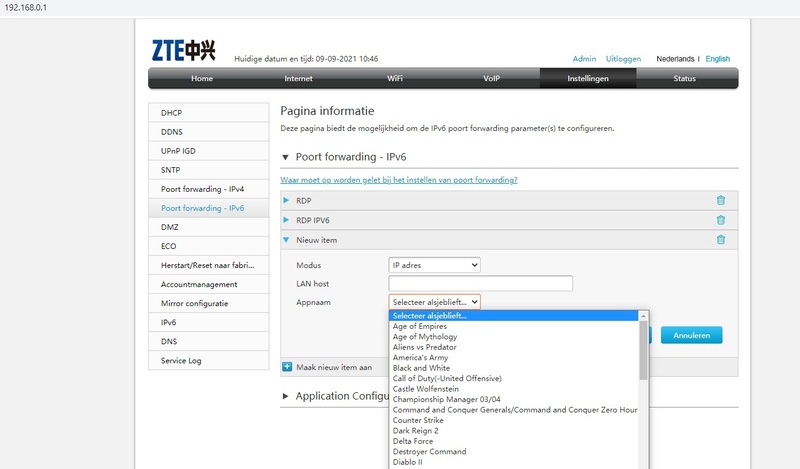Select Nederlands language

675,59
